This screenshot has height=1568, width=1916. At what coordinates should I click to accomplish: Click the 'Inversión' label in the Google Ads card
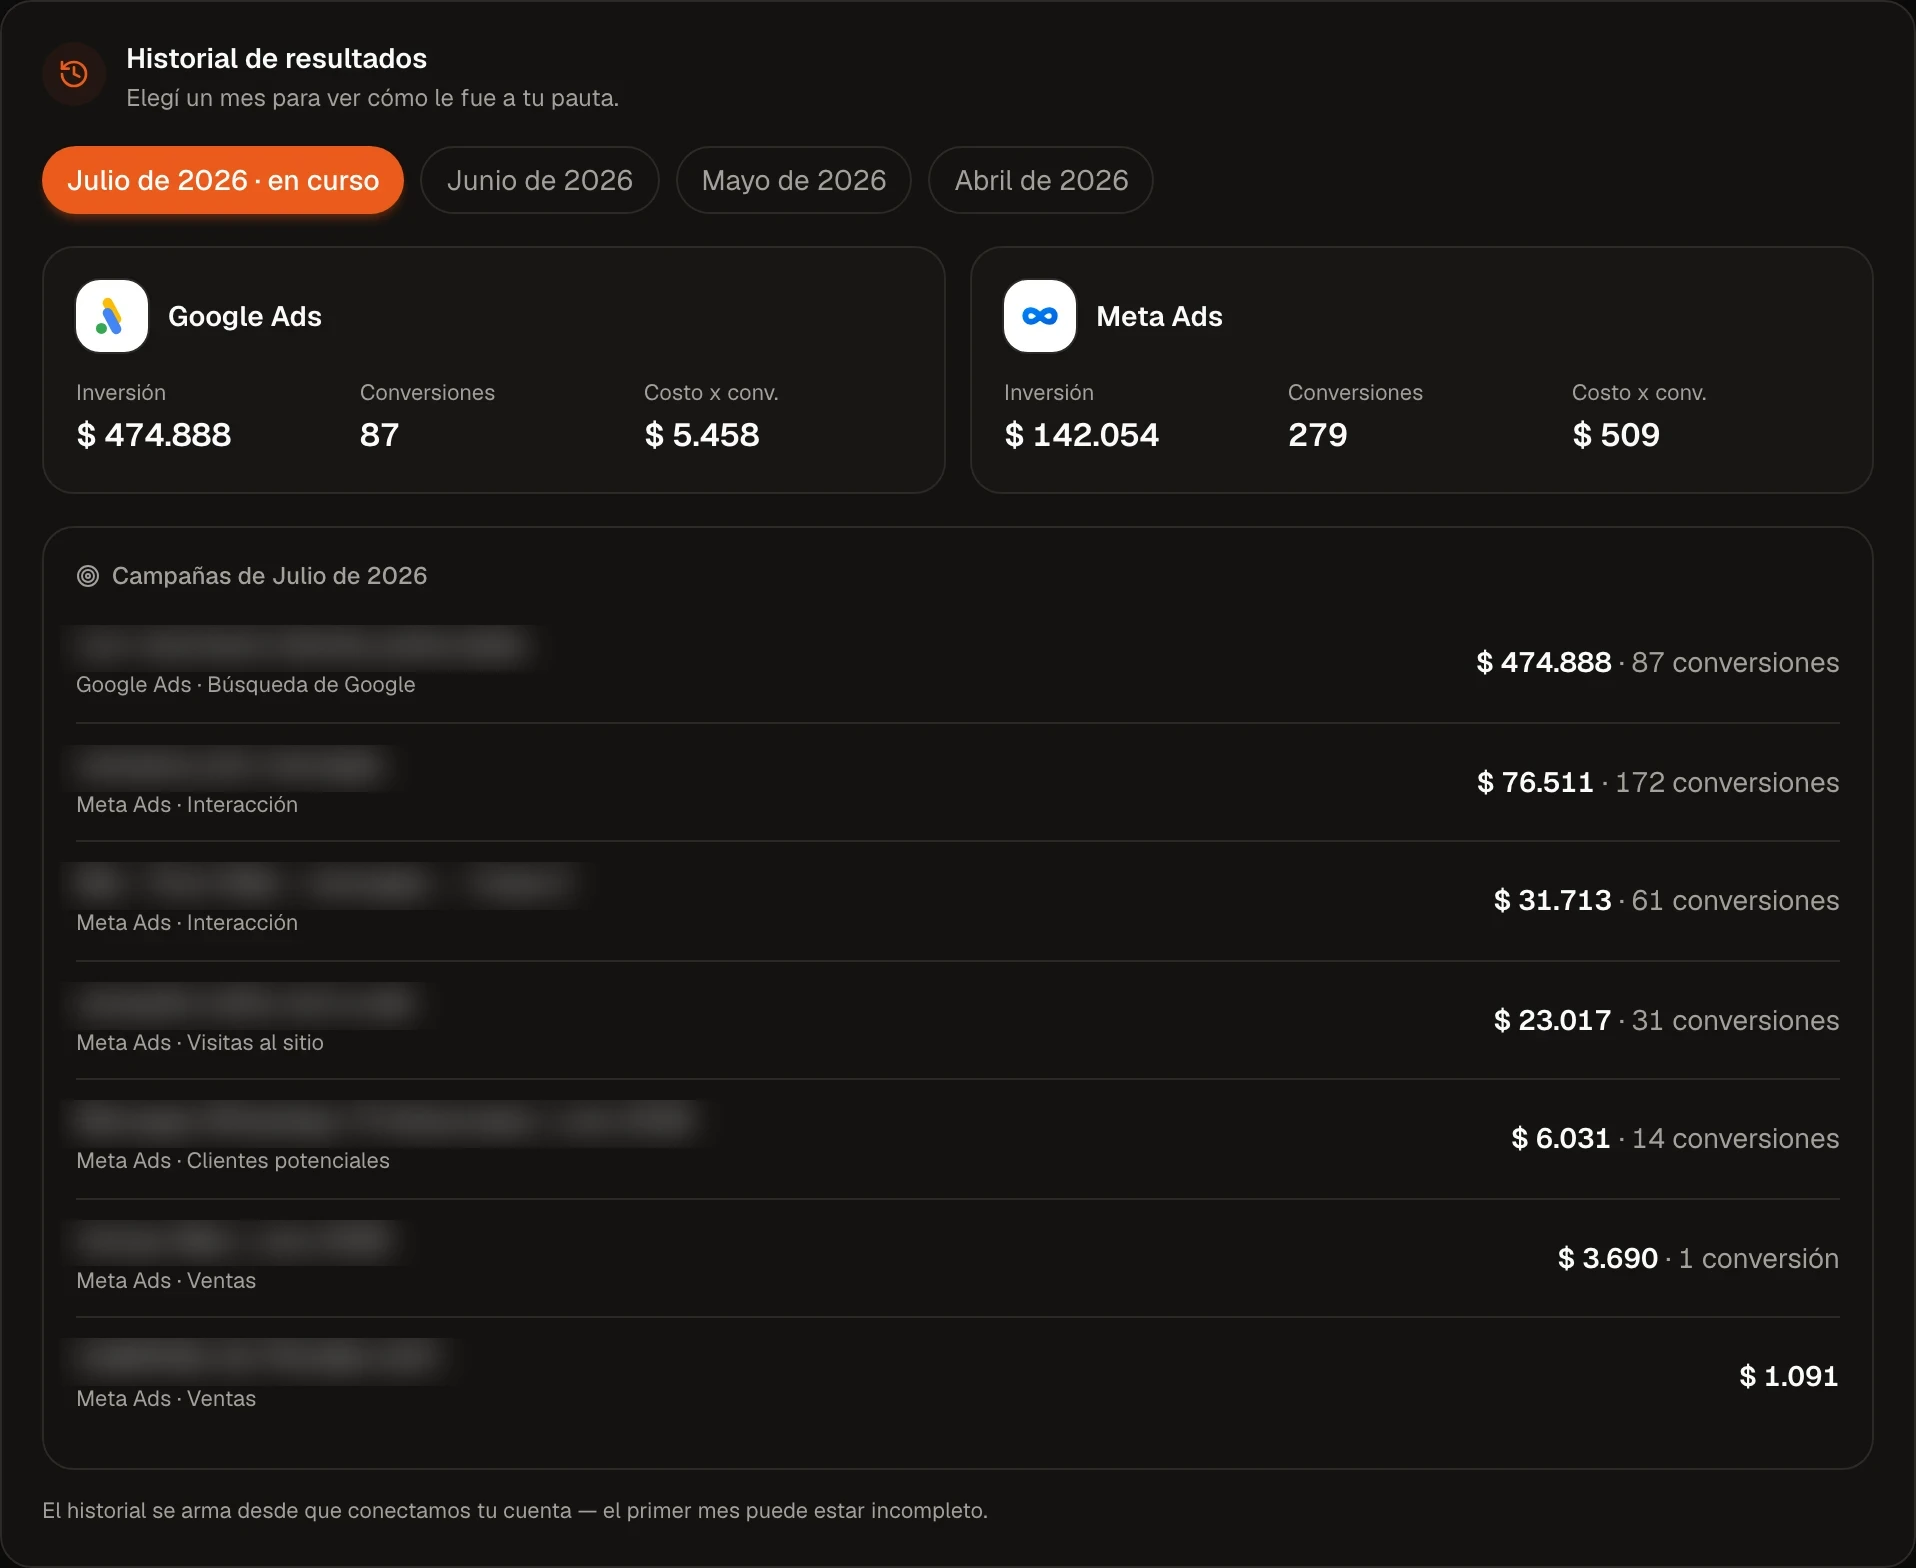click(x=121, y=392)
